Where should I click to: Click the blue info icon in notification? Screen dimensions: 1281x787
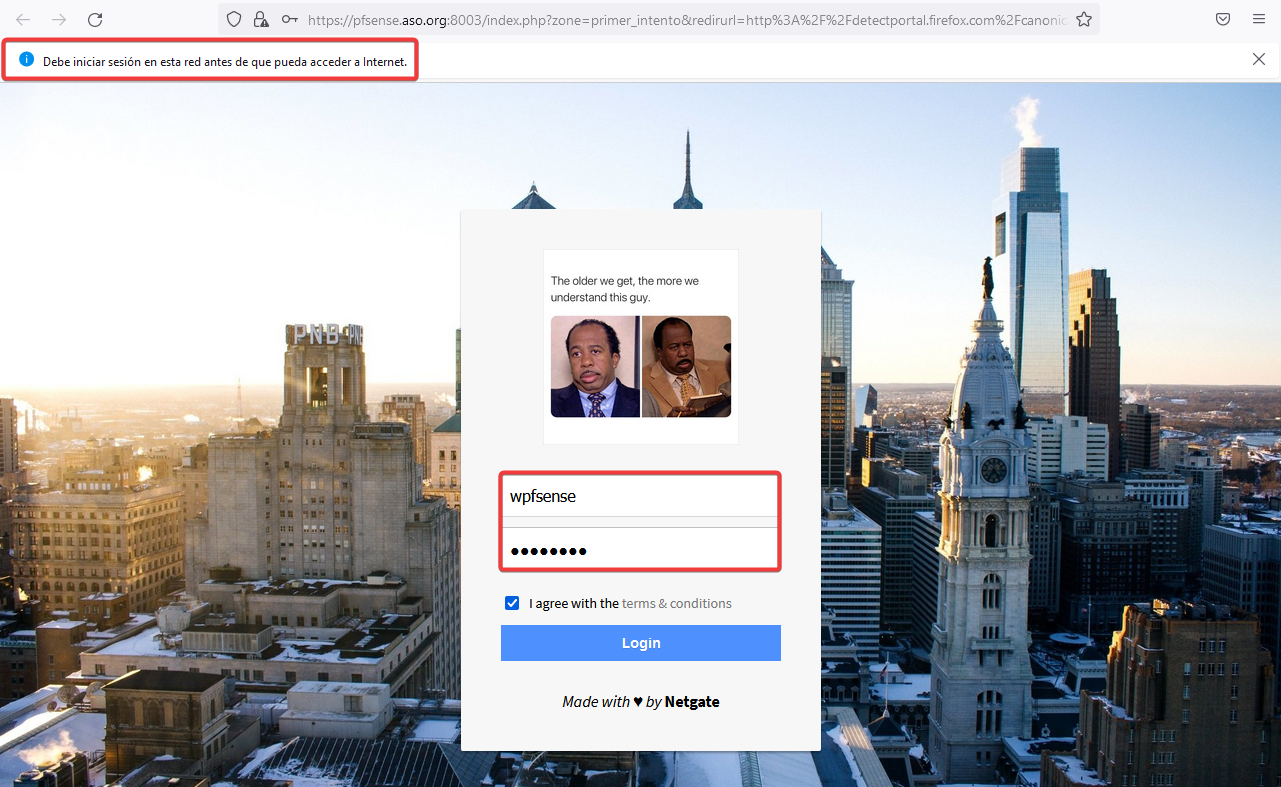27,60
